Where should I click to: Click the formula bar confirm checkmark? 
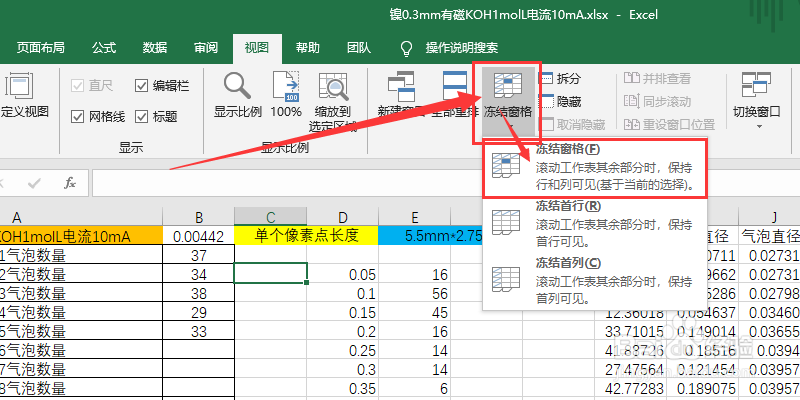coord(34,183)
